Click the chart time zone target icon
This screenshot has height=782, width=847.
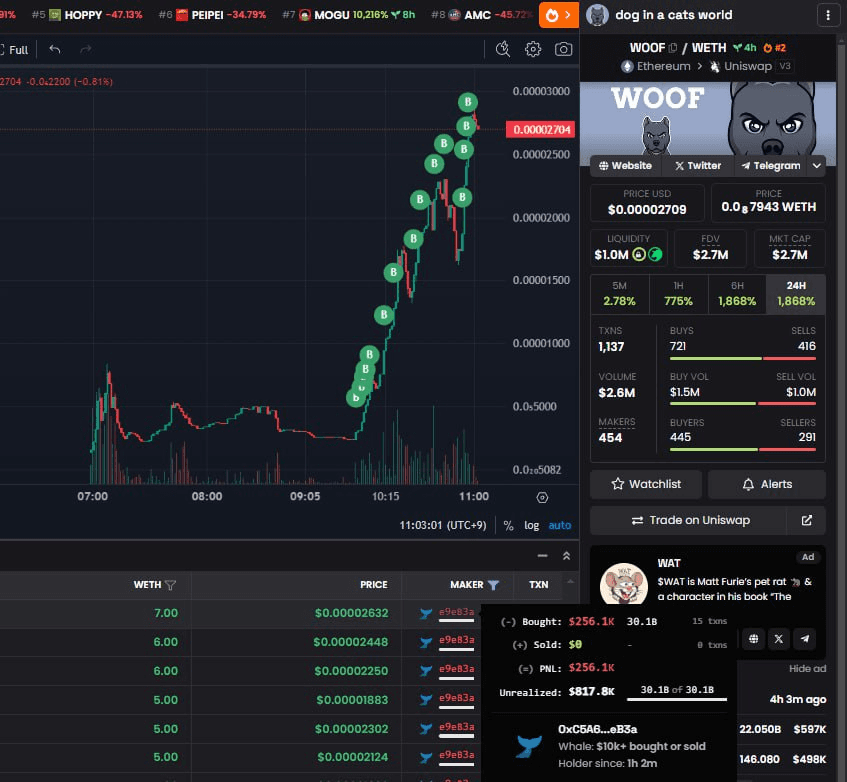[x=542, y=497]
